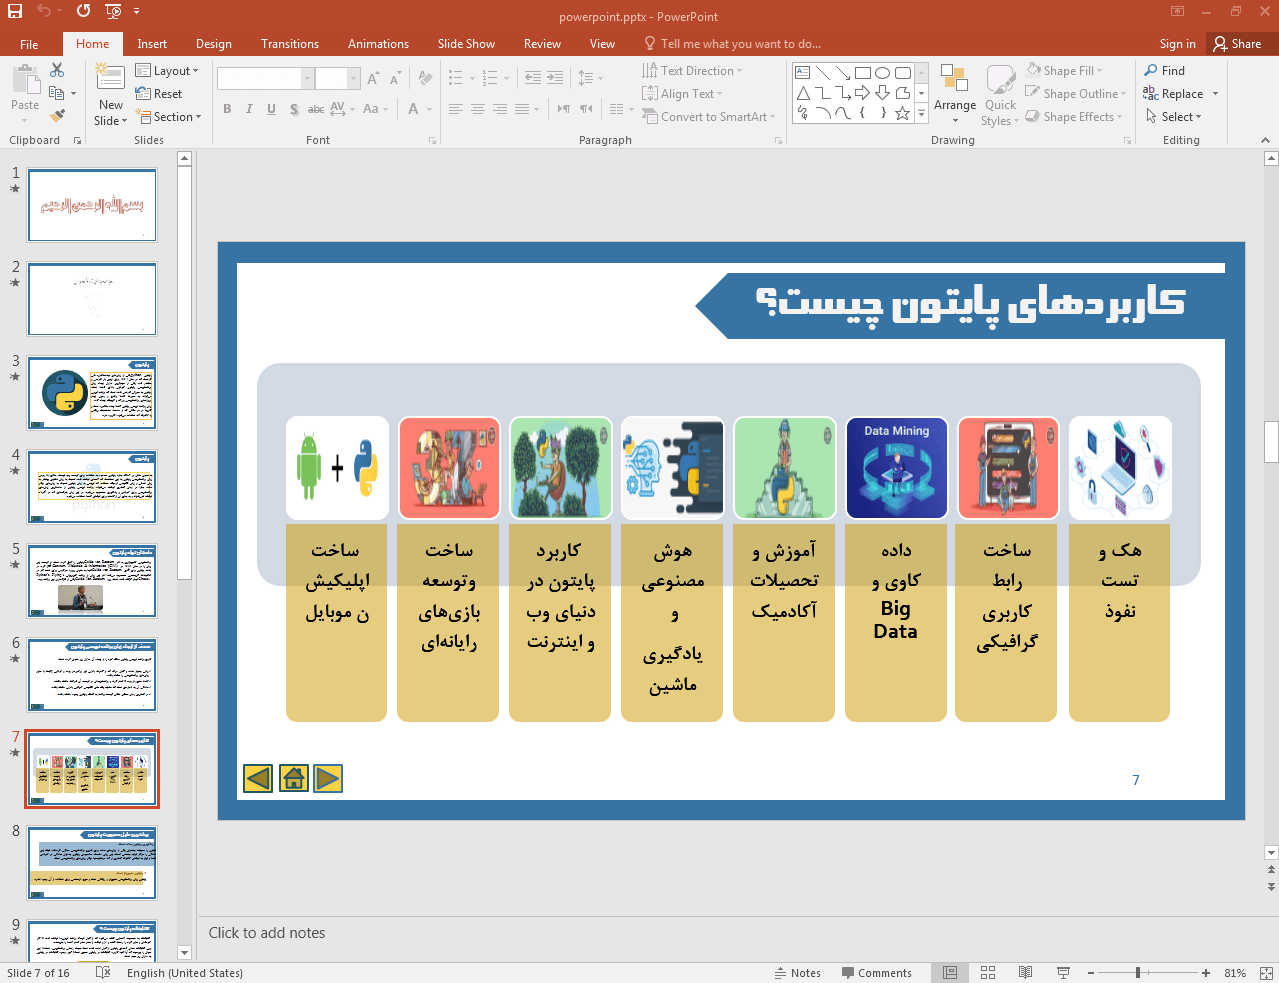Switch to the Animations tab
This screenshot has height=983, width=1279.
(378, 44)
